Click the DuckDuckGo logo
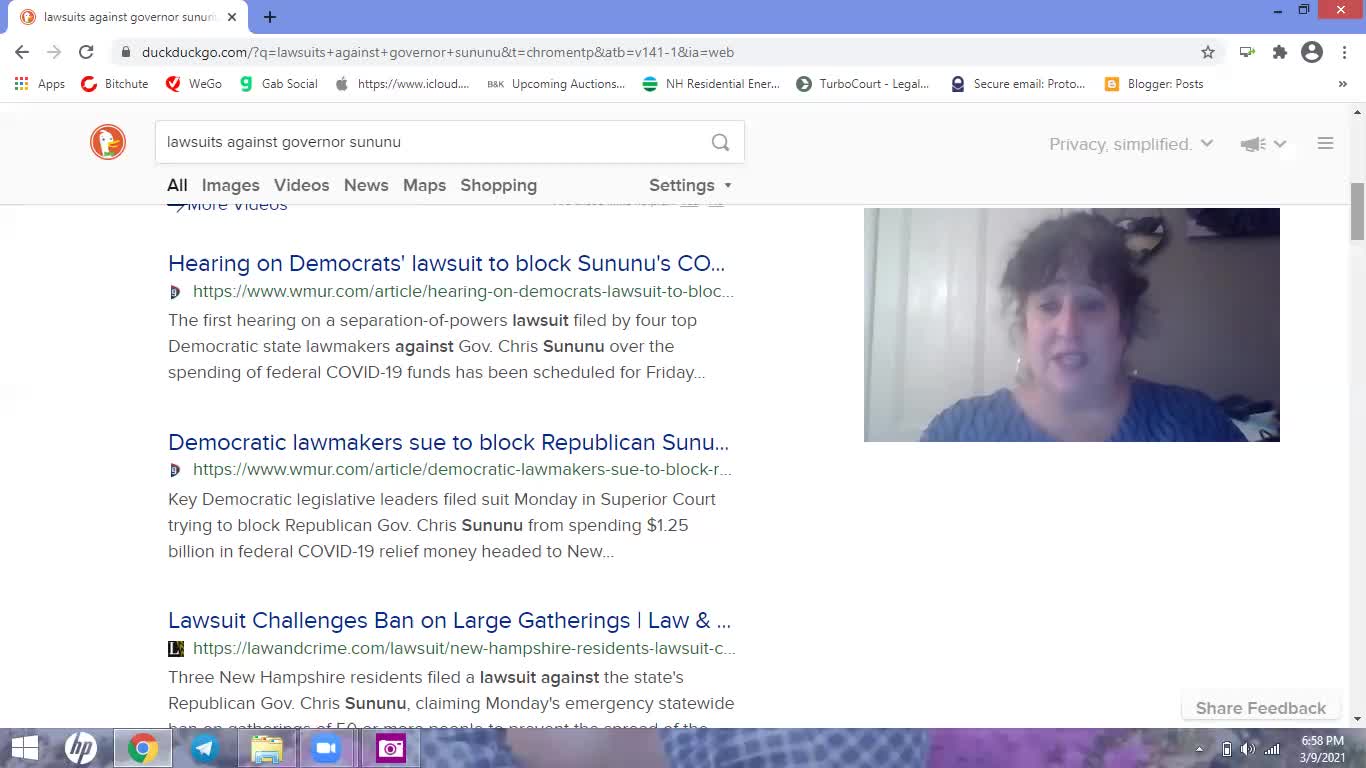The height and width of the screenshot is (768, 1366). pyautogui.click(x=108, y=142)
